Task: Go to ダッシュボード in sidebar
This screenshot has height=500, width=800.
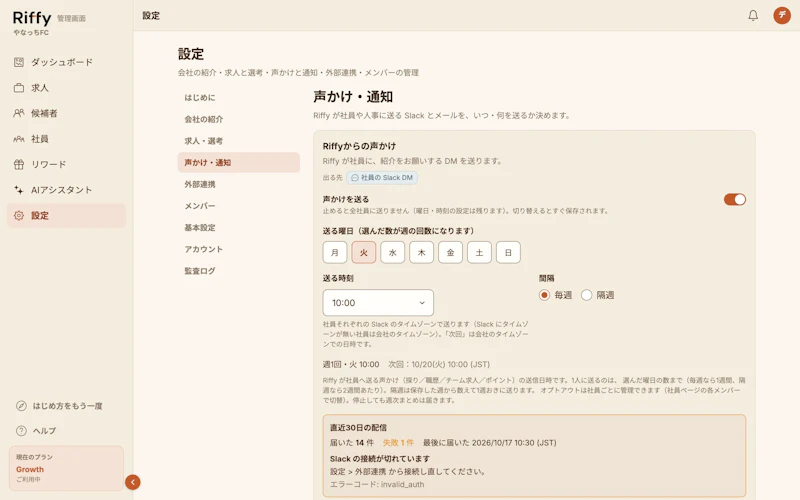Action: [62, 62]
